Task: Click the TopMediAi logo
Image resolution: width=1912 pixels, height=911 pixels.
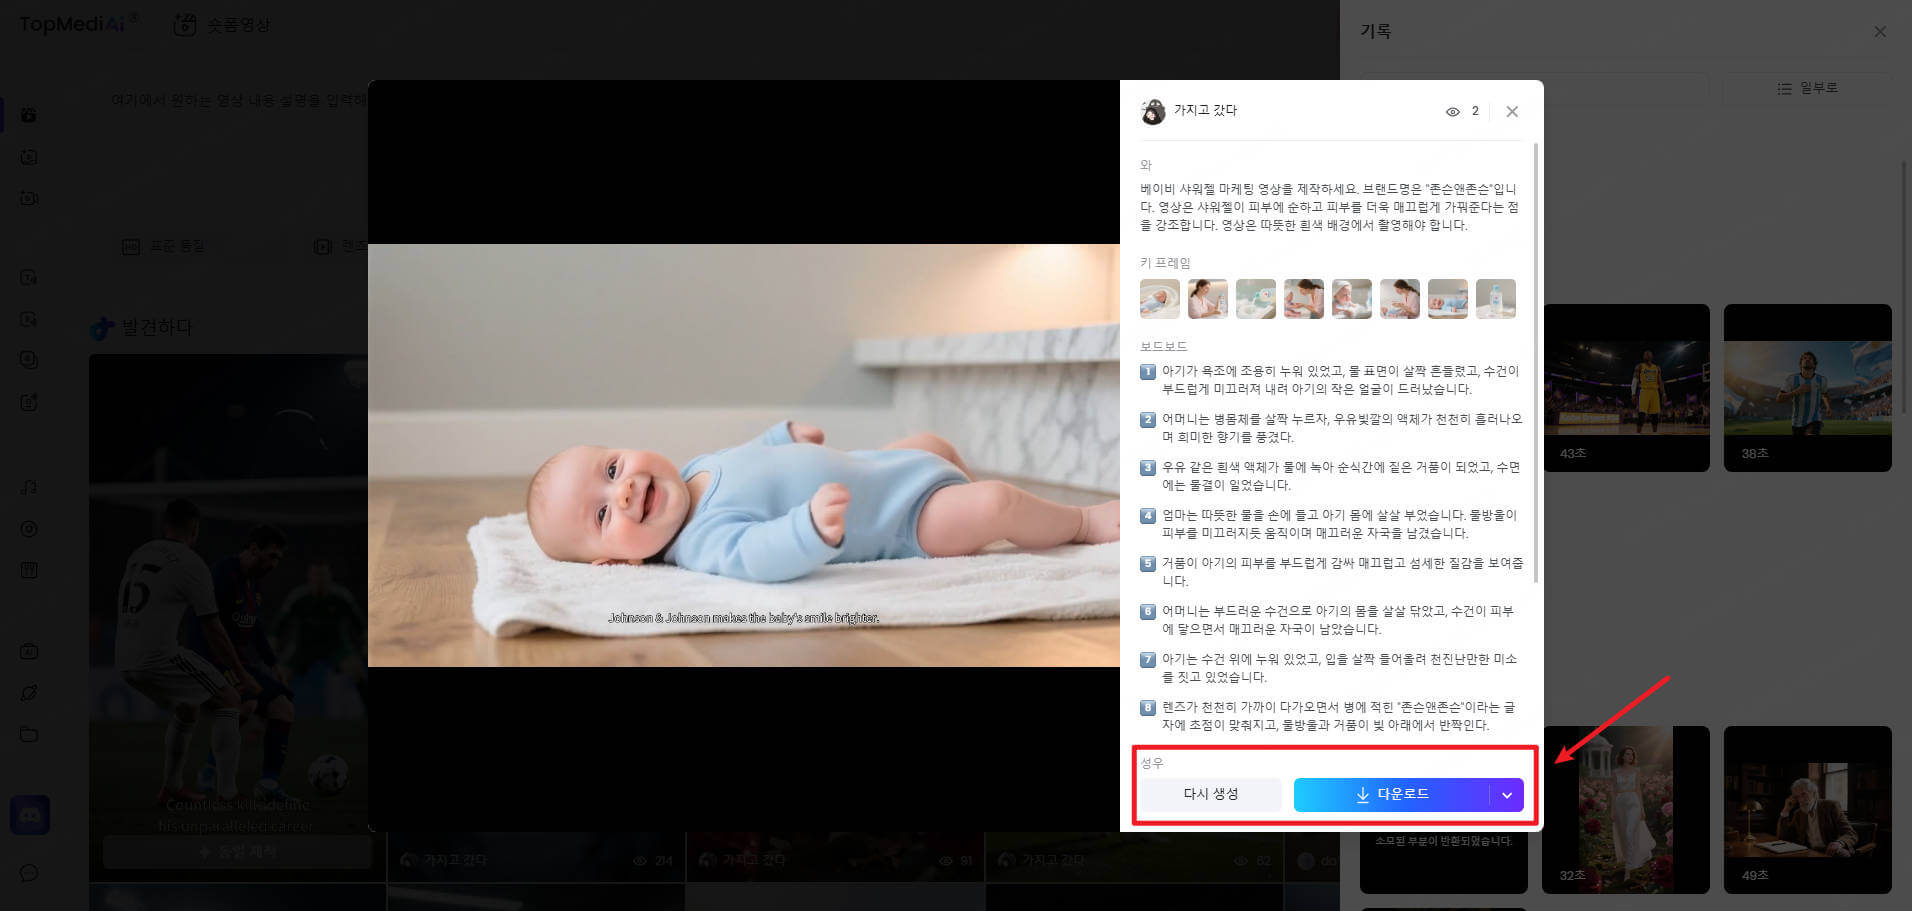Action: tap(79, 23)
